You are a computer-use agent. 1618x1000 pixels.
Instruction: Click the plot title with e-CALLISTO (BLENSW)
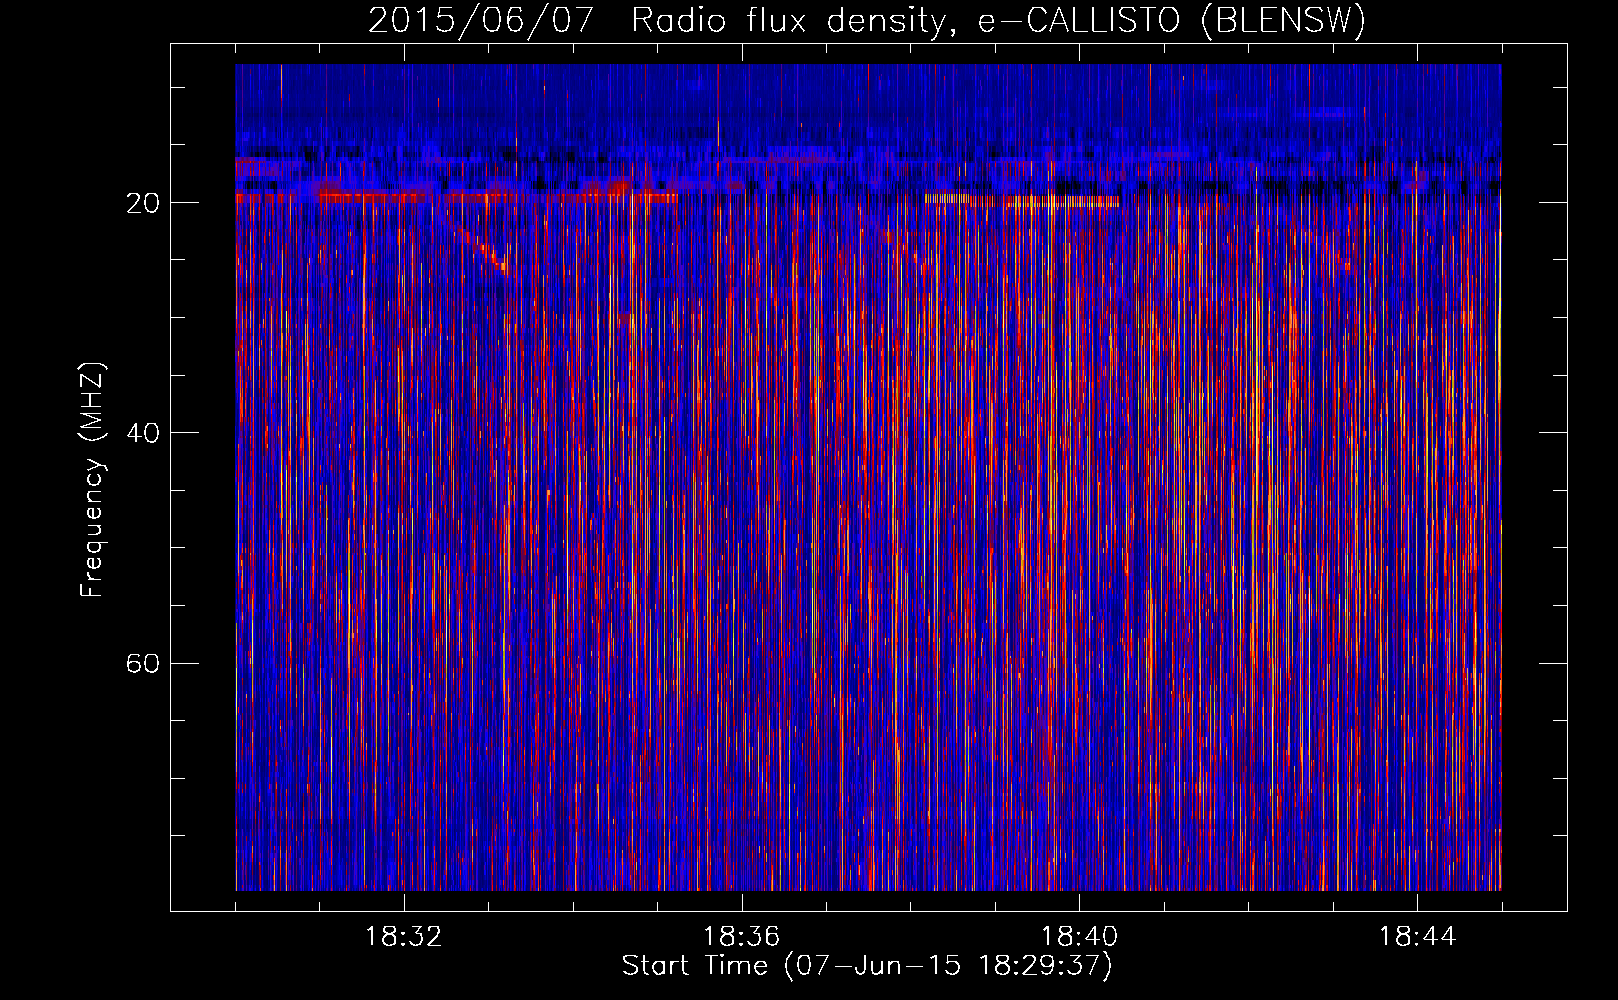[867, 20]
